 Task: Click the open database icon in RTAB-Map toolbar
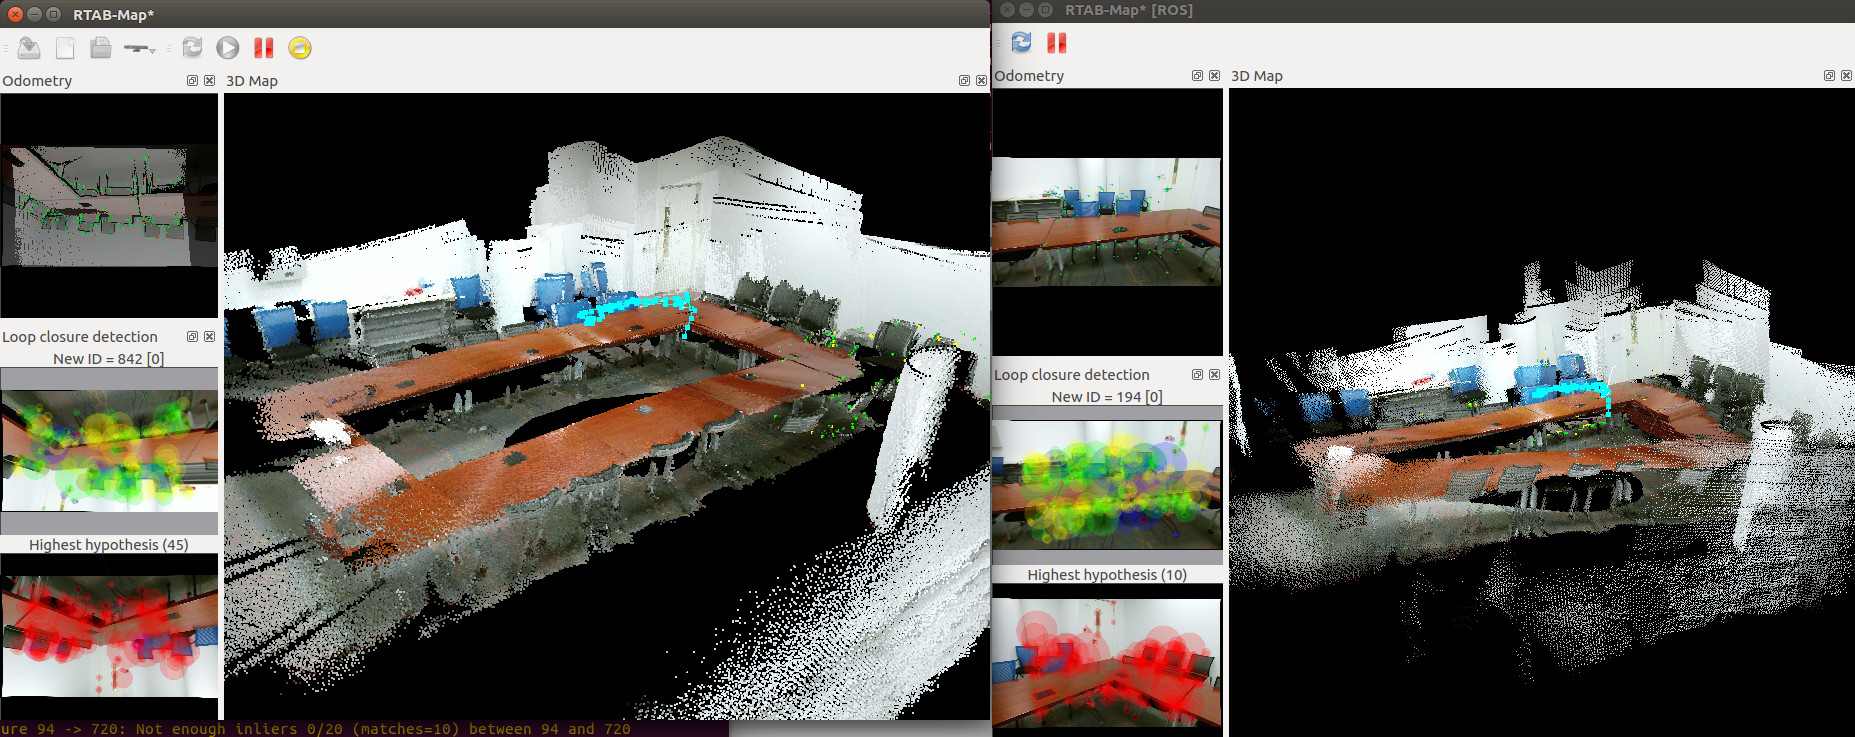[29, 48]
